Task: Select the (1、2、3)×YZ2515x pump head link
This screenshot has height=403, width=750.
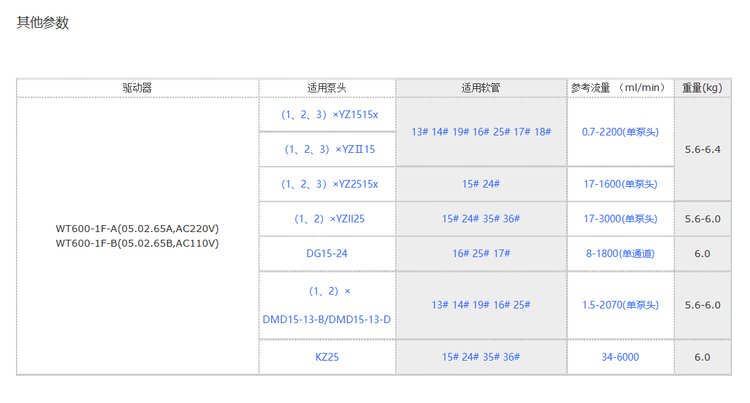Action: [326, 184]
